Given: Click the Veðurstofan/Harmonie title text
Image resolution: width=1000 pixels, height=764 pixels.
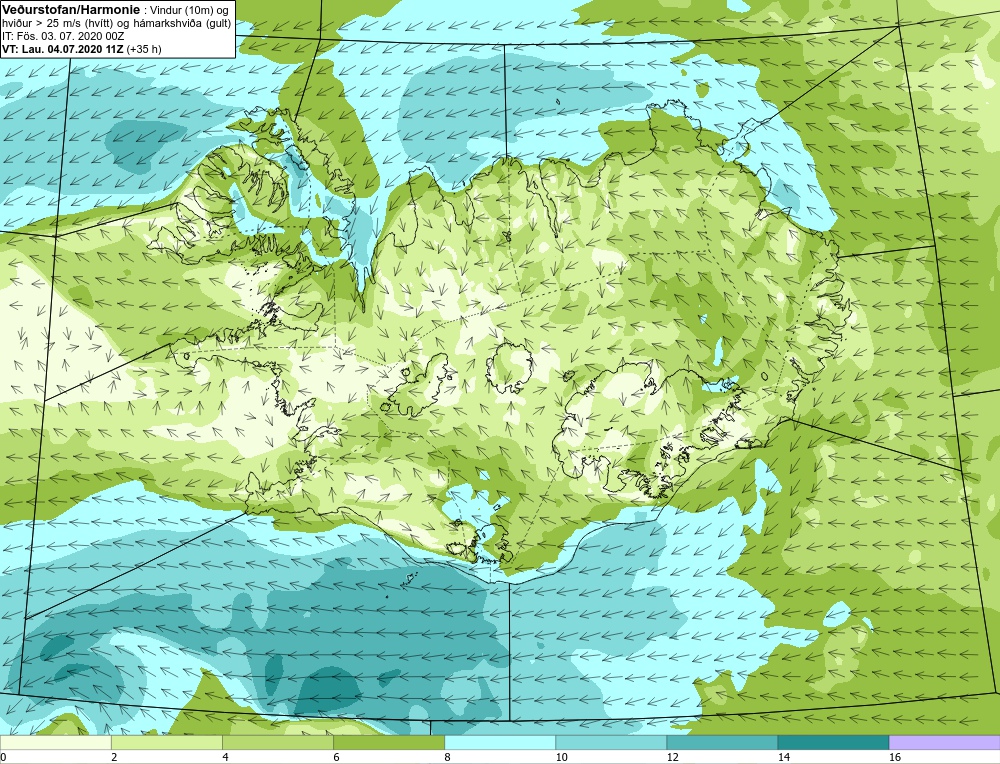Looking at the screenshot, I should coord(69,10).
